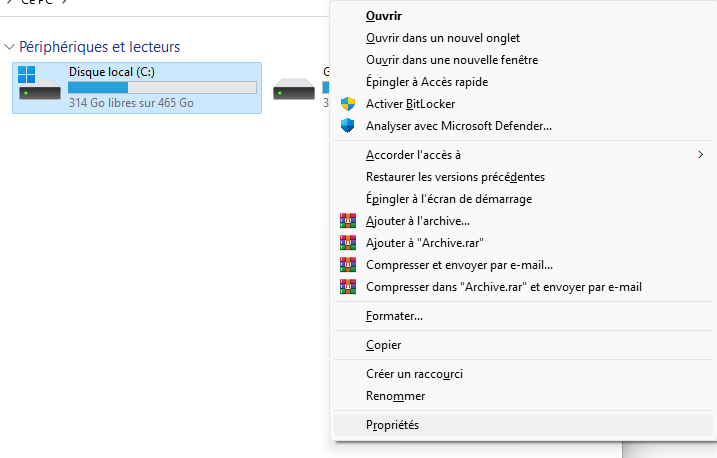Open the Accorder l'accès à entry
The image size is (717, 458).
523,155
